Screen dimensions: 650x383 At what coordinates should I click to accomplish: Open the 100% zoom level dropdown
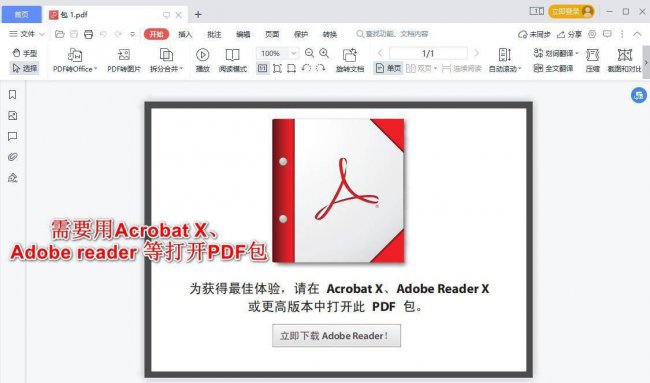[x=293, y=53]
